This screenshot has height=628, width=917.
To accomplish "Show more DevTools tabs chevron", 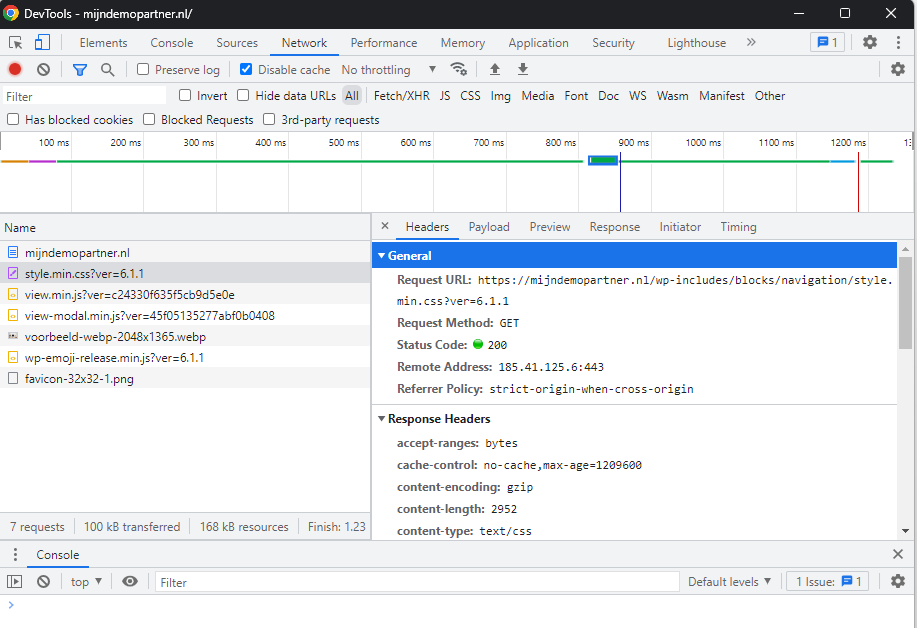I will (x=751, y=42).
